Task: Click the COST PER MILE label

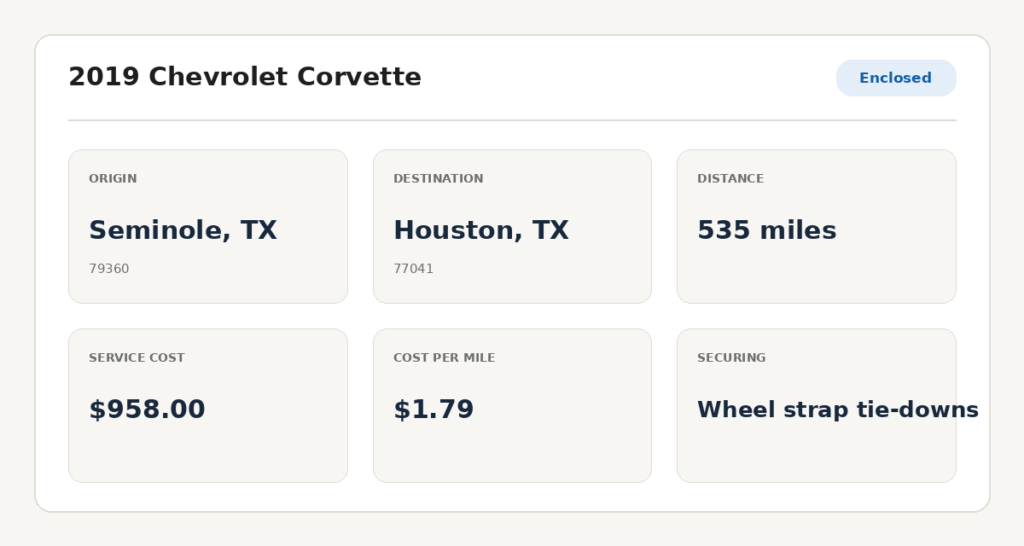Action: click(x=444, y=357)
